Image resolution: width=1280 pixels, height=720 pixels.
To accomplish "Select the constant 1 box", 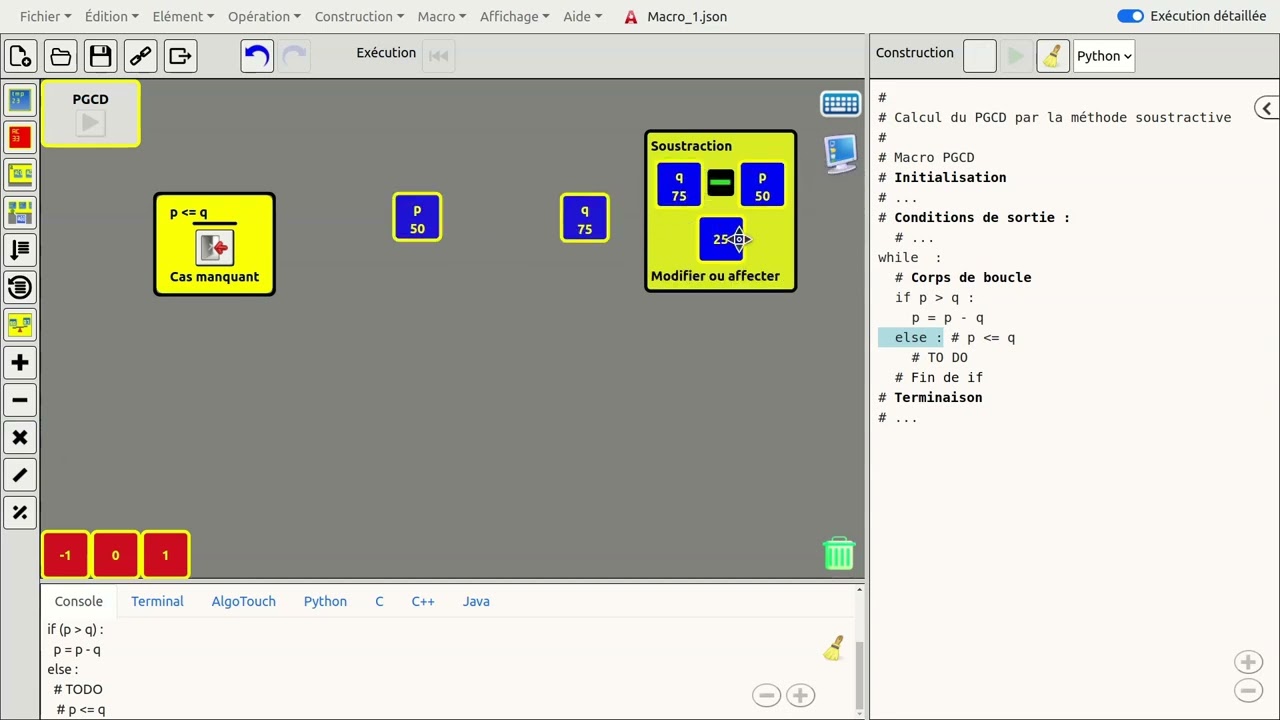I will (165, 555).
